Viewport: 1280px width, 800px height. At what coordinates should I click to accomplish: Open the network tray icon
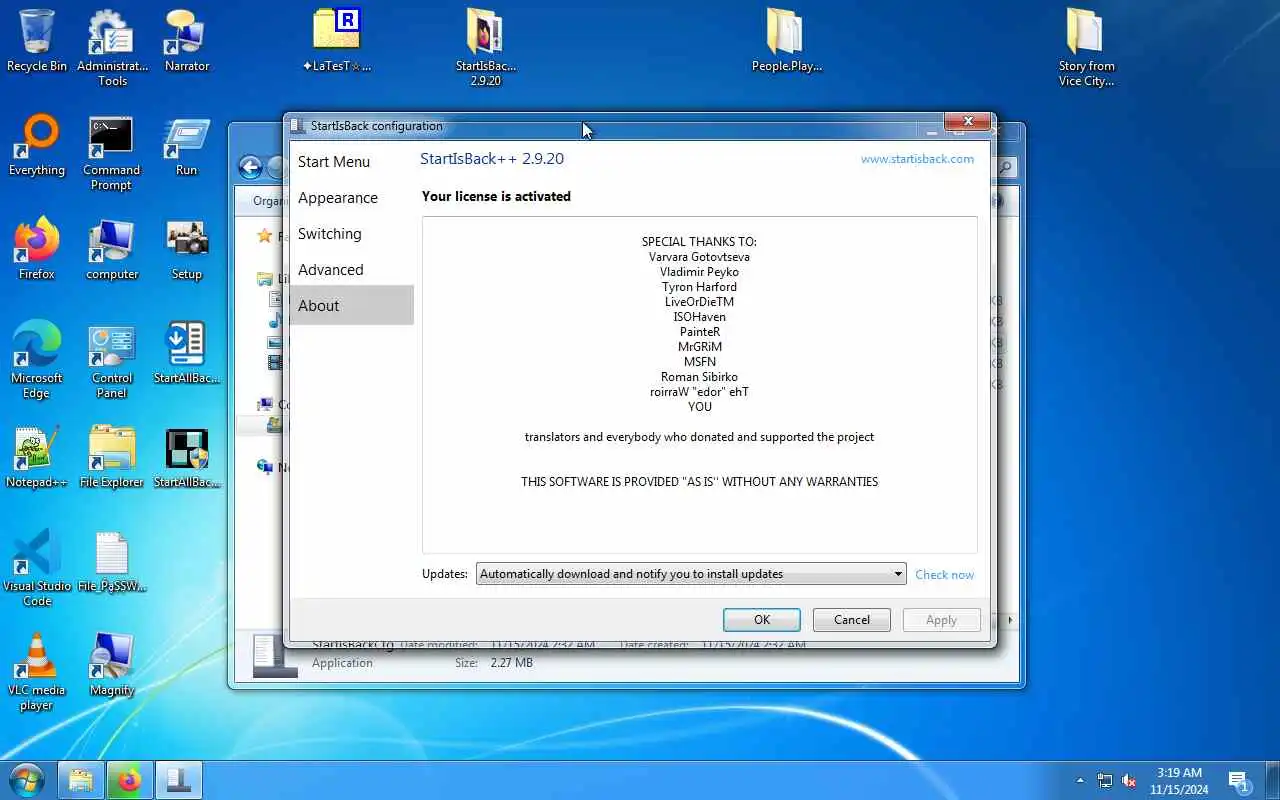click(x=1105, y=781)
